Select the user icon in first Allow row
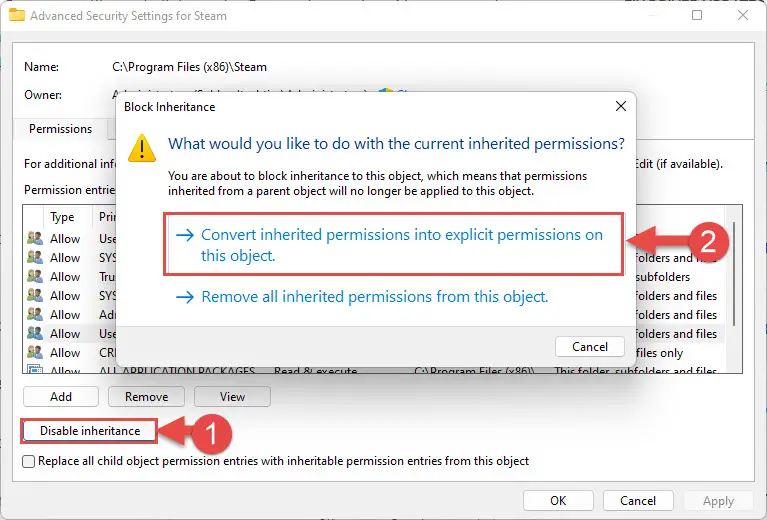Screen dimensions: 767x520 tap(35, 238)
